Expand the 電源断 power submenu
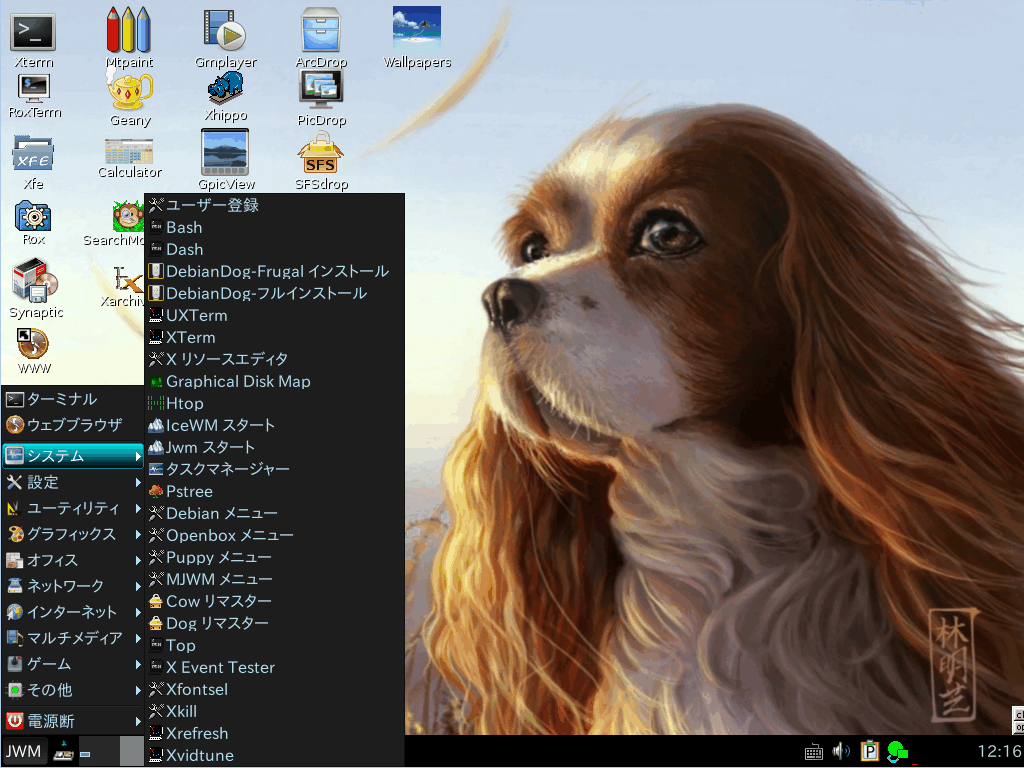The height and width of the screenshot is (768, 1024). click(x=72, y=721)
